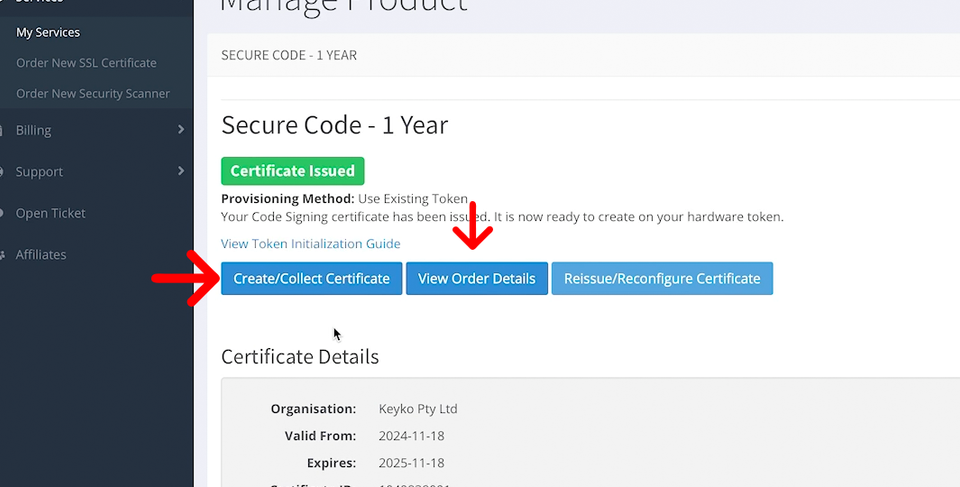Select Order New SSL Certificate

coord(86,63)
